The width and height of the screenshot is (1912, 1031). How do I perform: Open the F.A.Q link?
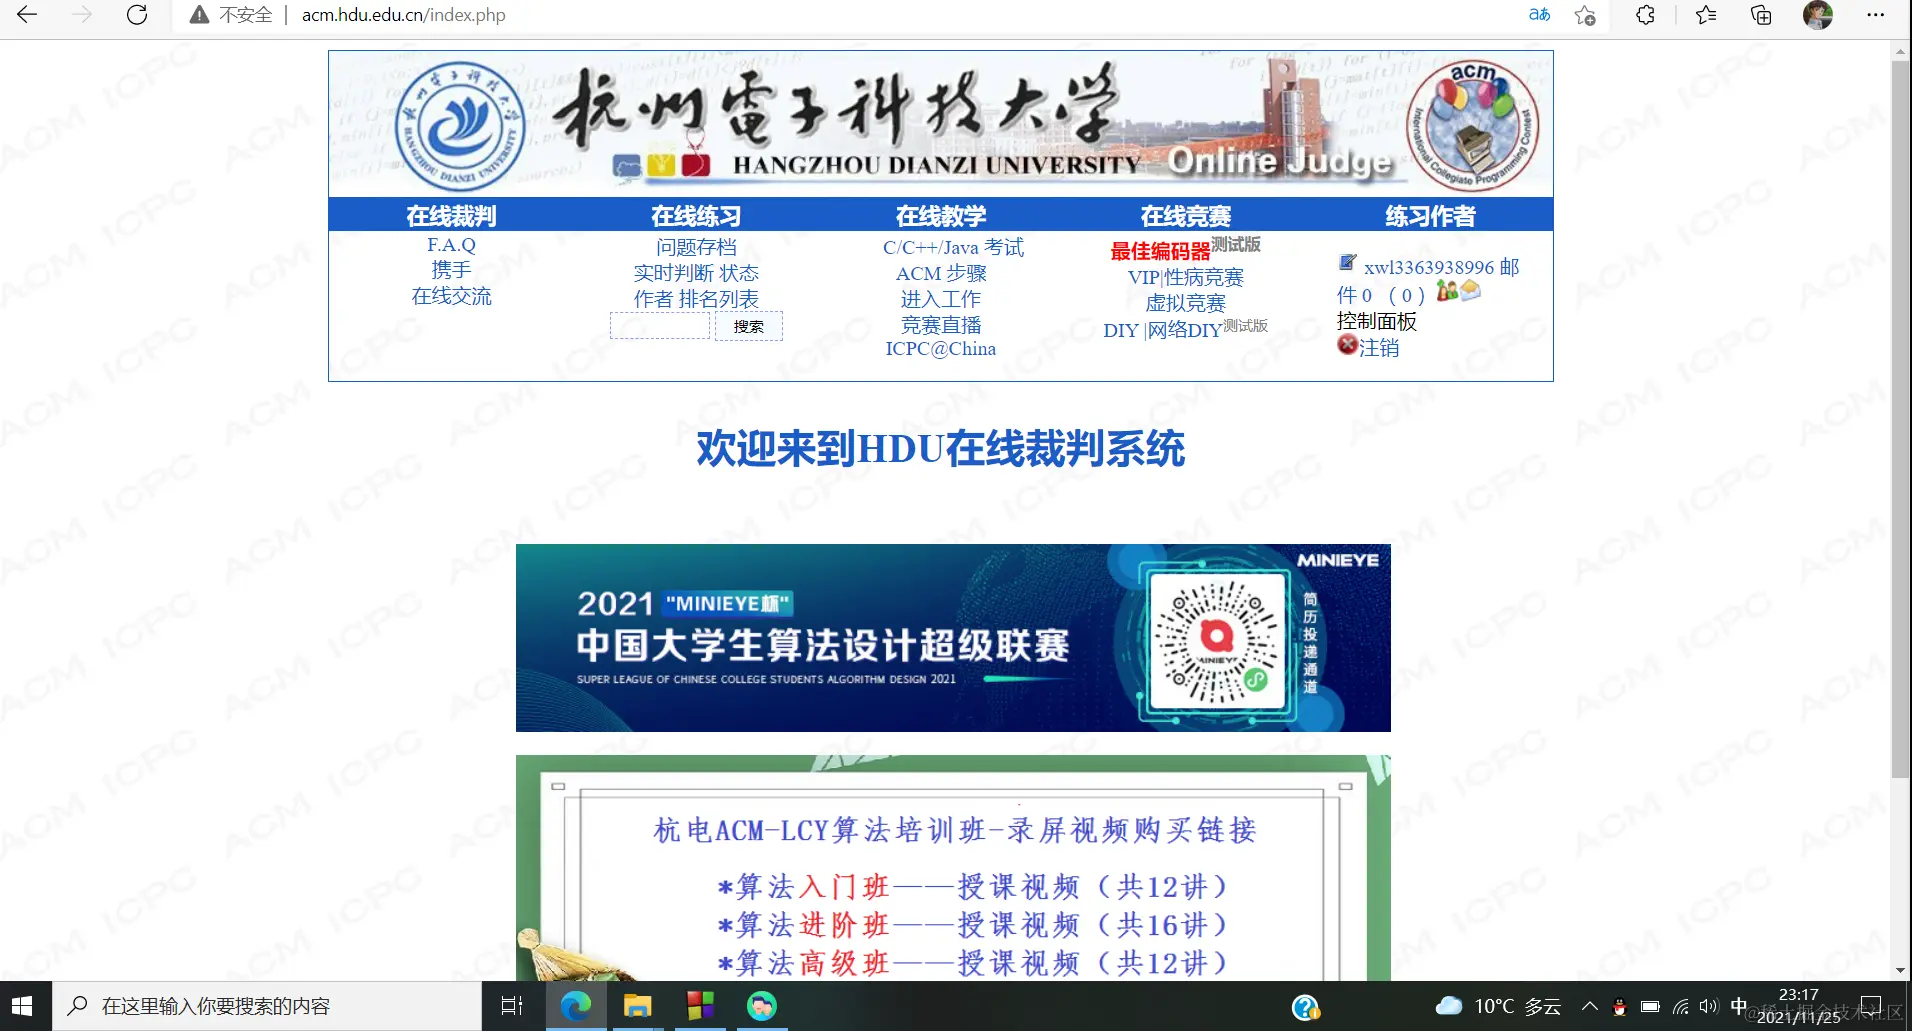pos(451,245)
